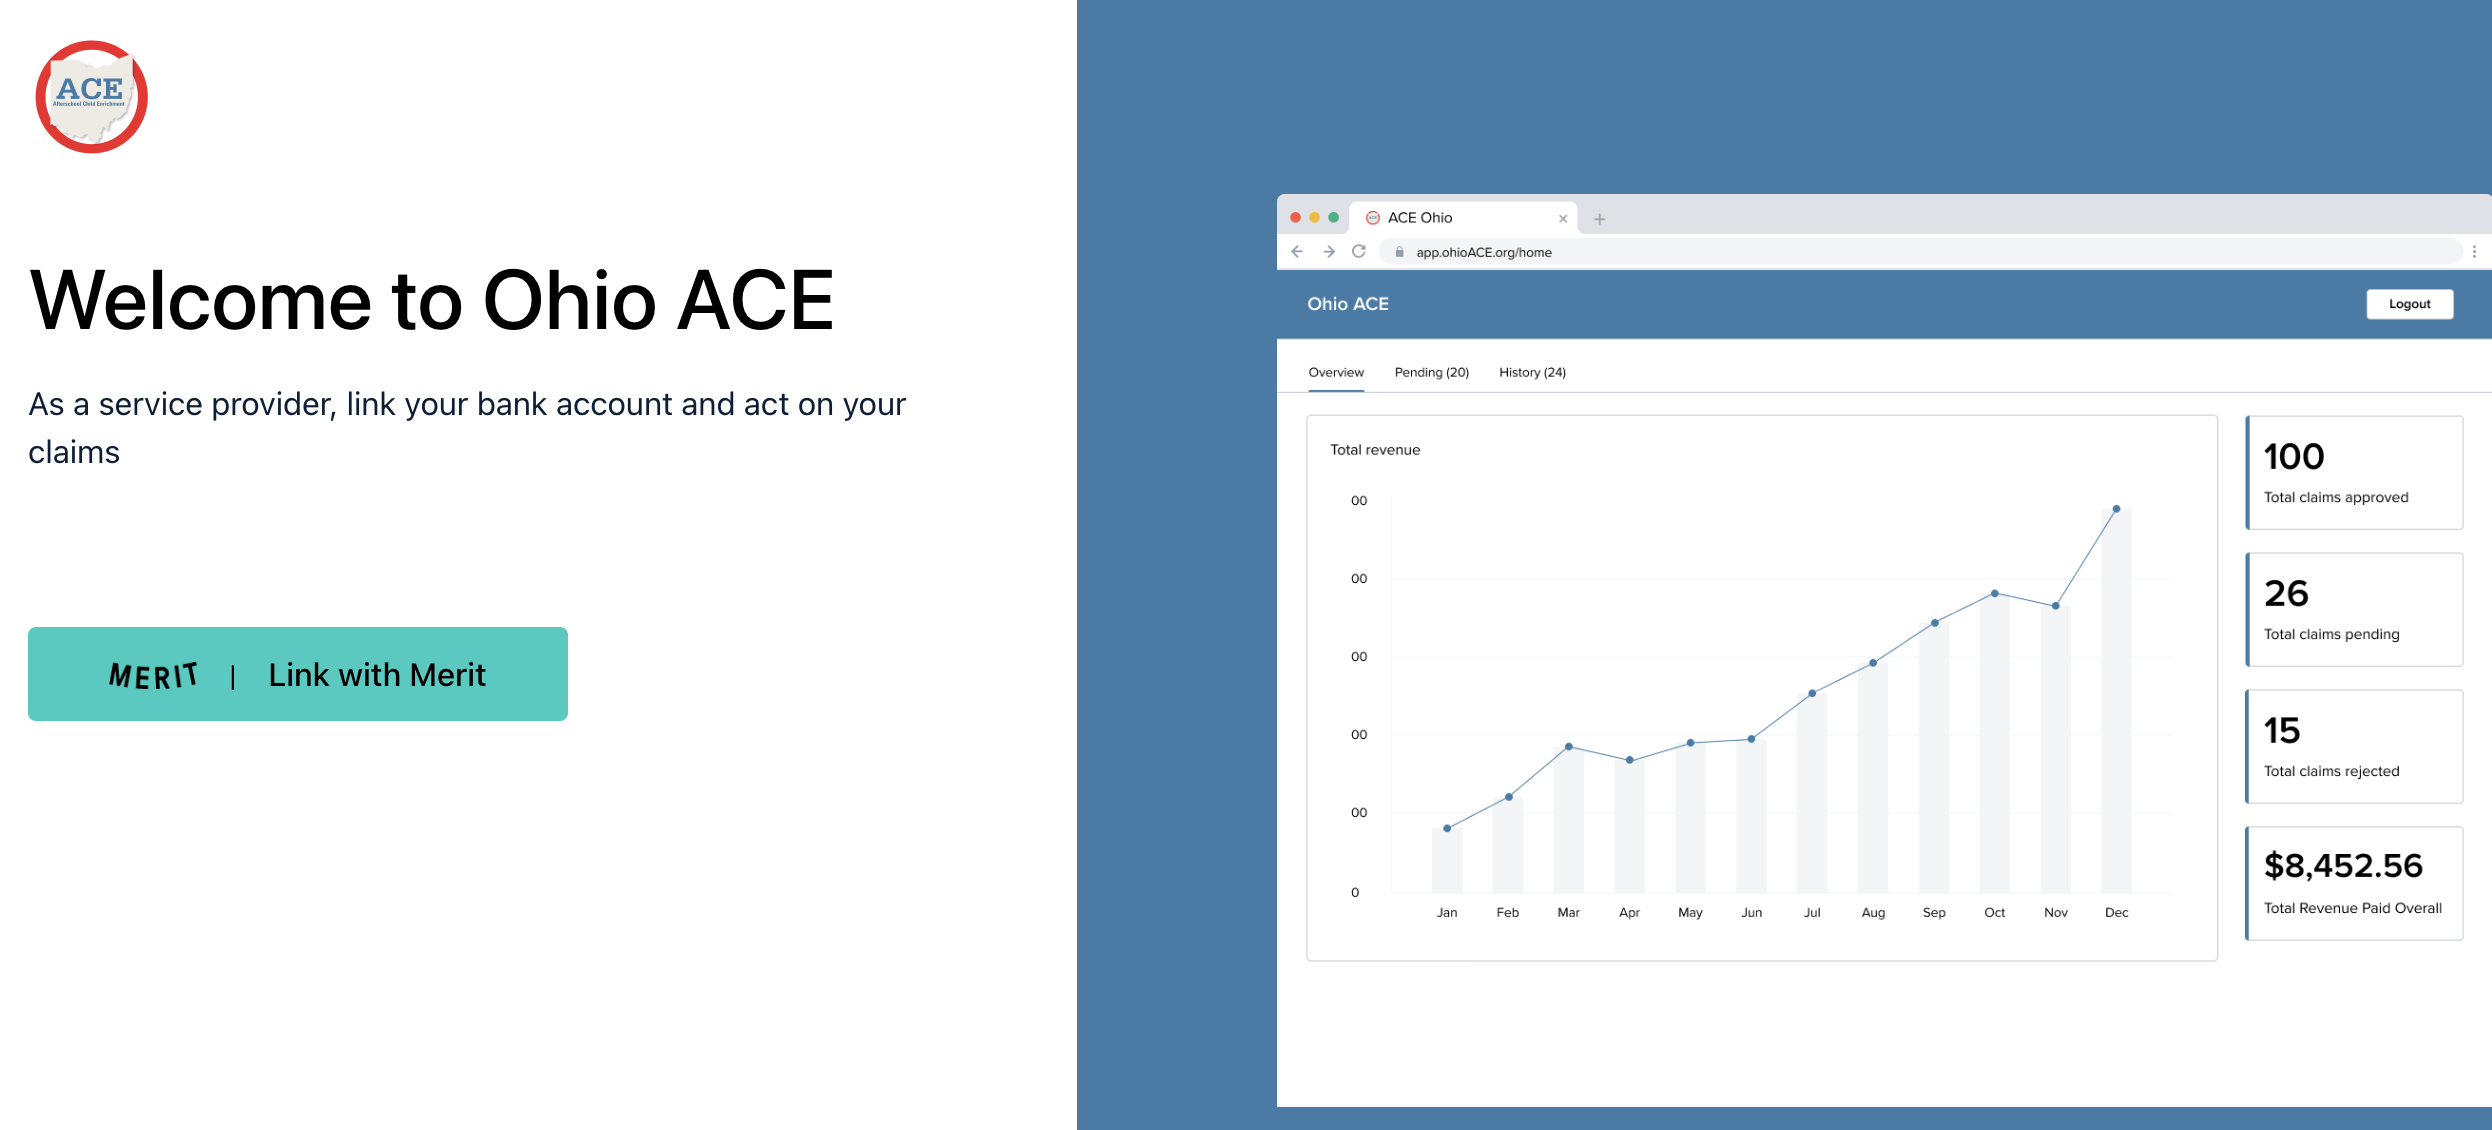2492x1130 pixels.
Task: Click the ACE Ohio circular logo
Action: click(x=92, y=97)
